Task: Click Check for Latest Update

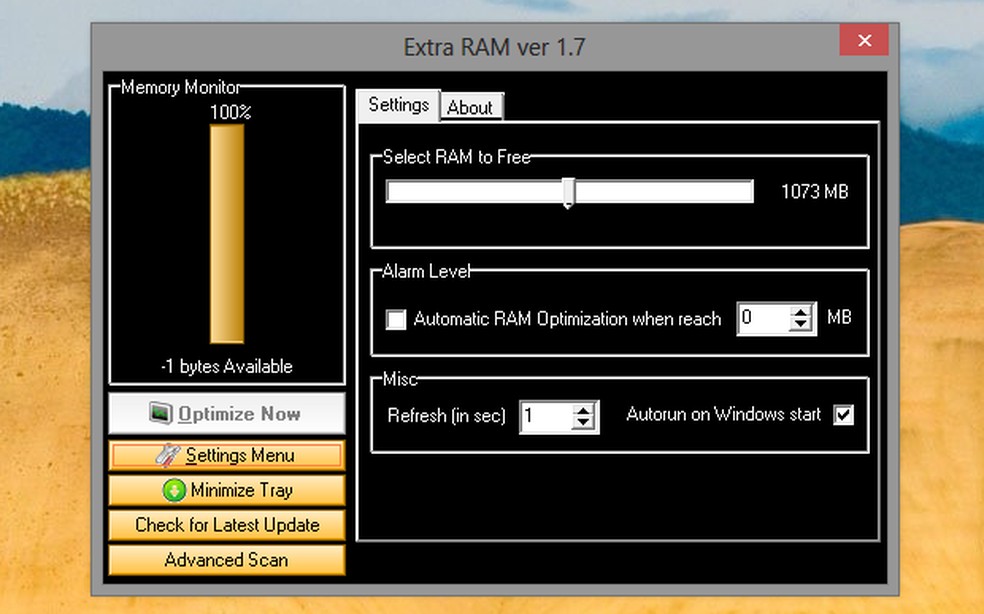Action: [x=225, y=525]
